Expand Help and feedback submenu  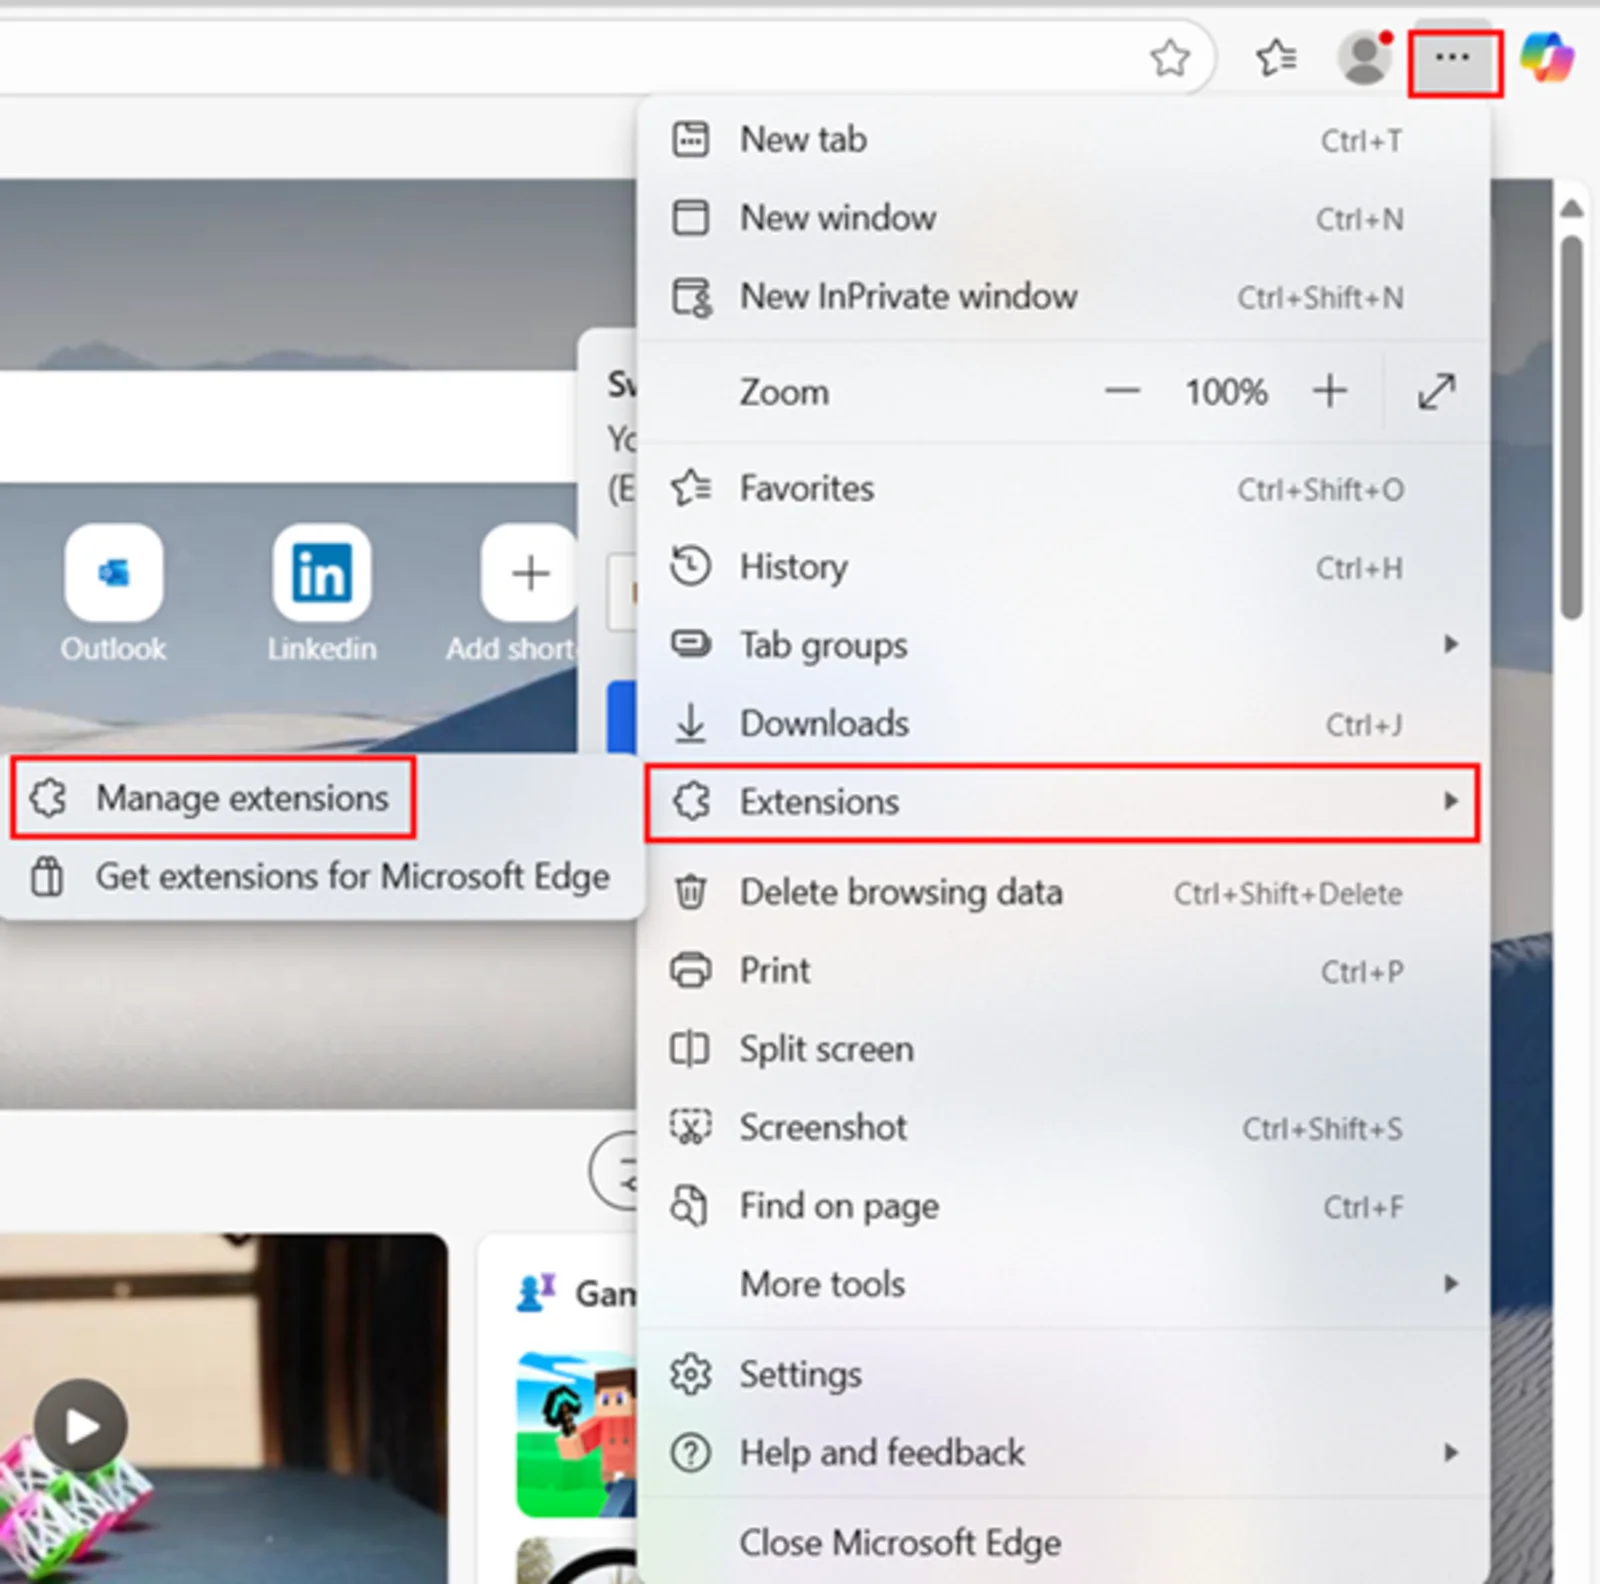(x=1060, y=1452)
